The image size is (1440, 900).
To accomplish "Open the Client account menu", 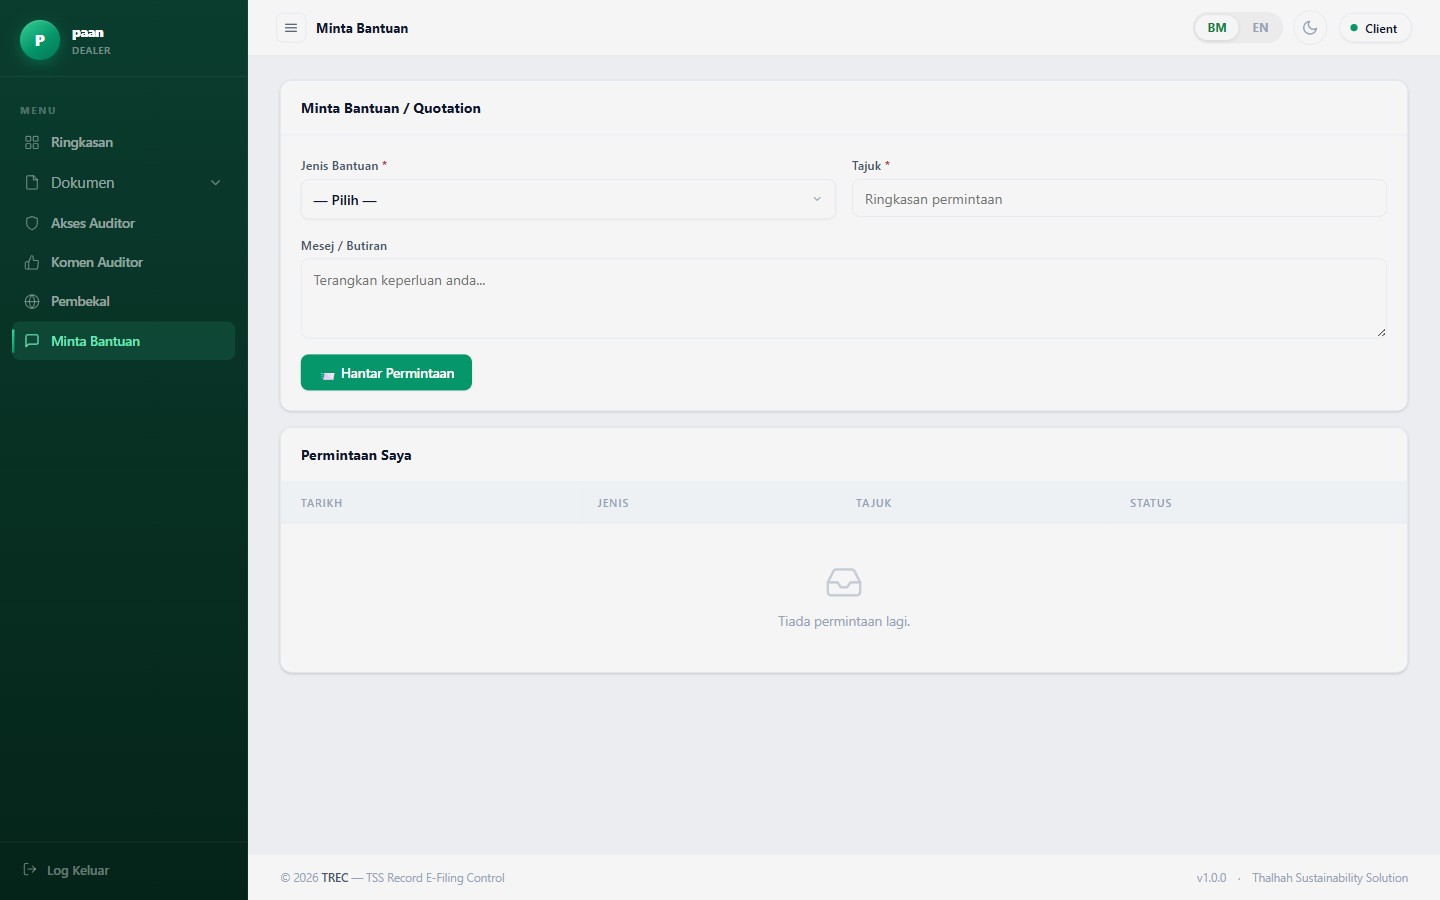I will (1375, 28).
